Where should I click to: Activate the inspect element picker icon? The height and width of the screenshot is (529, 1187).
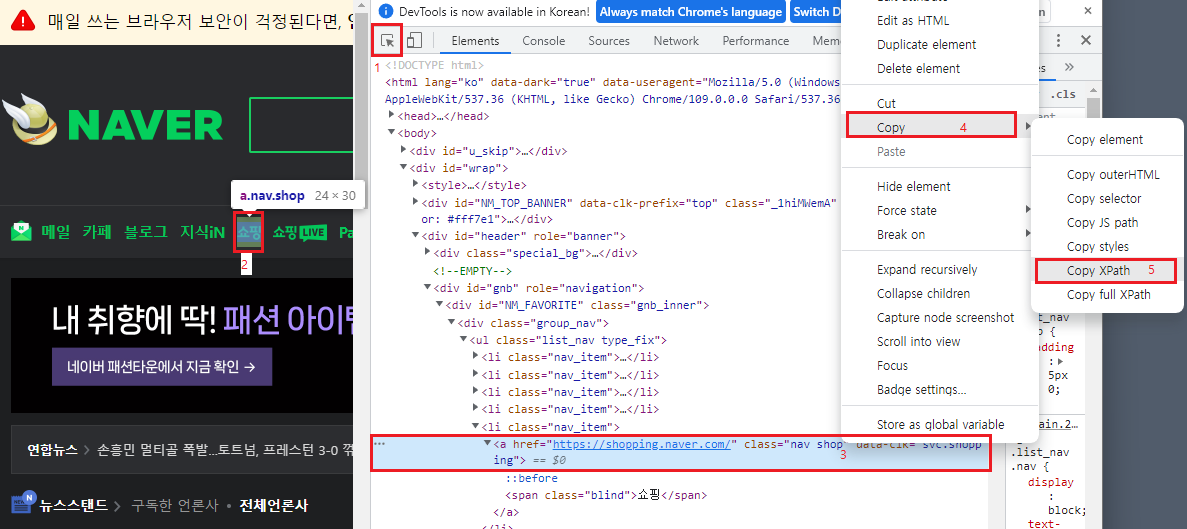click(x=388, y=41)
